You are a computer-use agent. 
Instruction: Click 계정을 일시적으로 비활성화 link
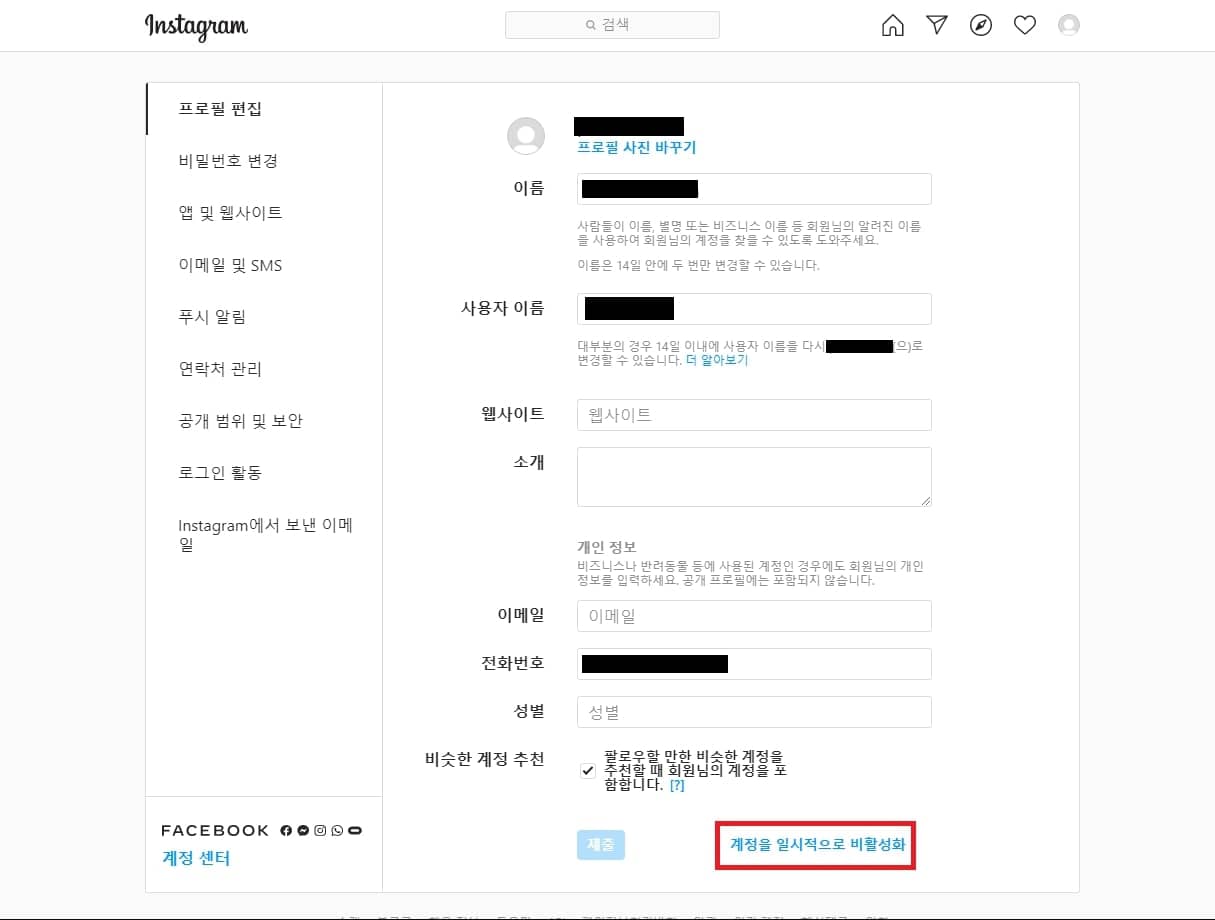(x=817, y=845)
